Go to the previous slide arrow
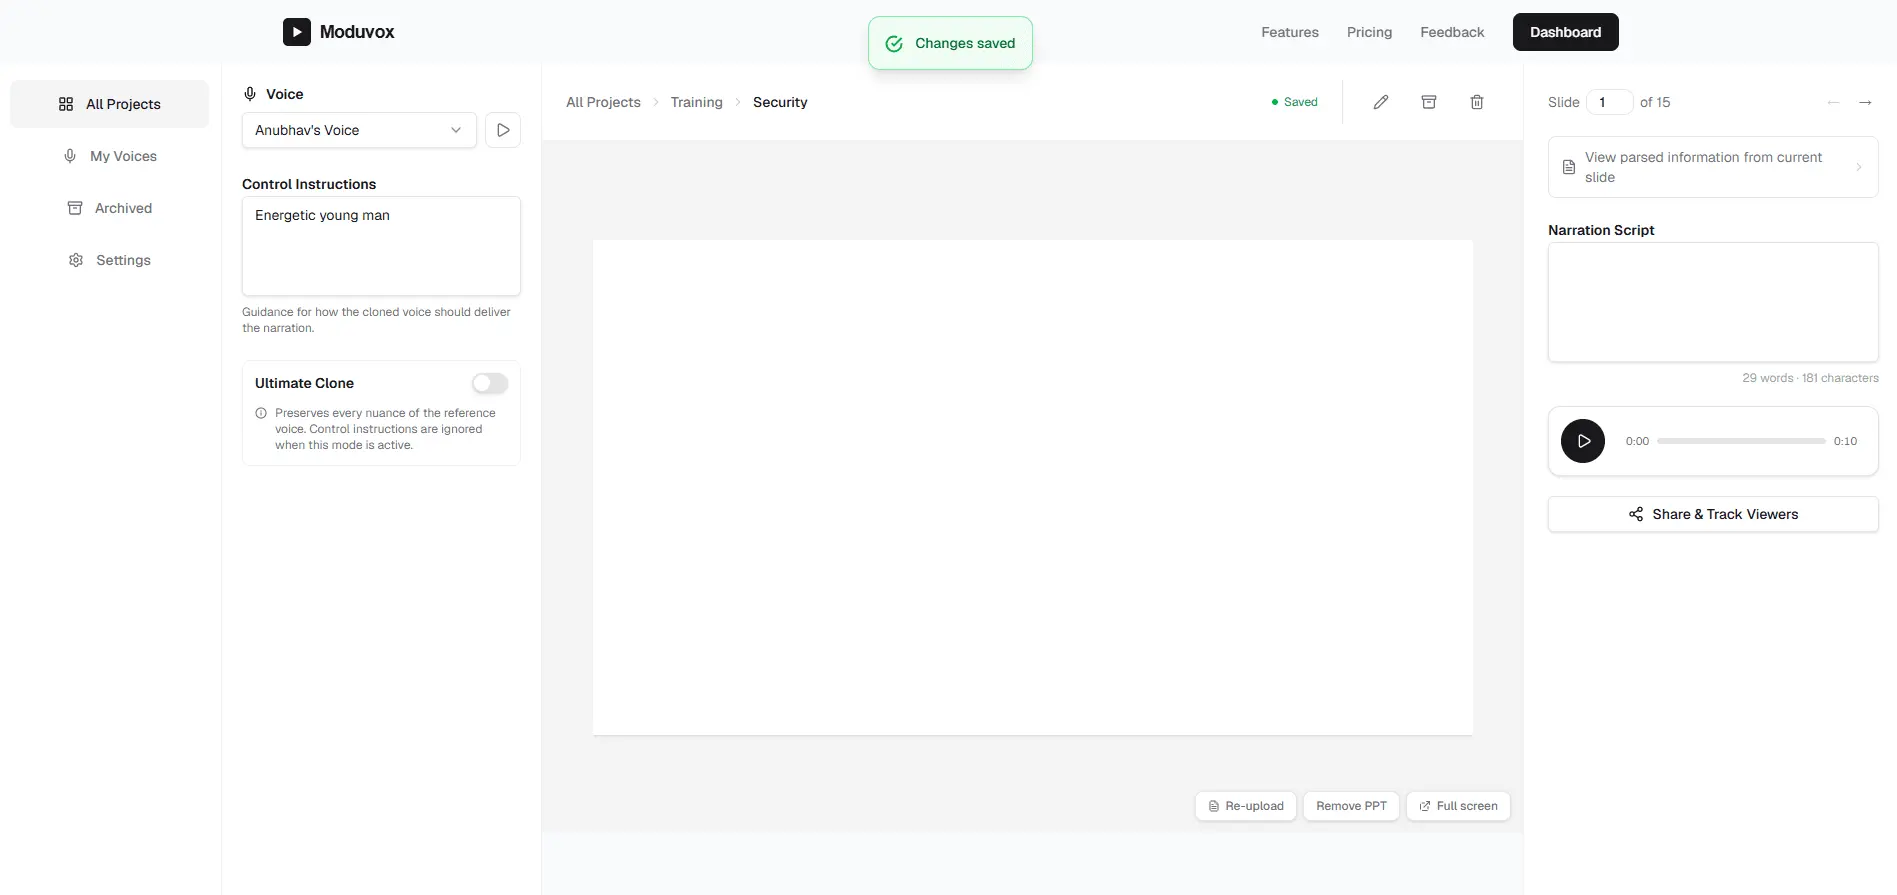Viewport: 1897px width, 895px height. [1833, 102]
